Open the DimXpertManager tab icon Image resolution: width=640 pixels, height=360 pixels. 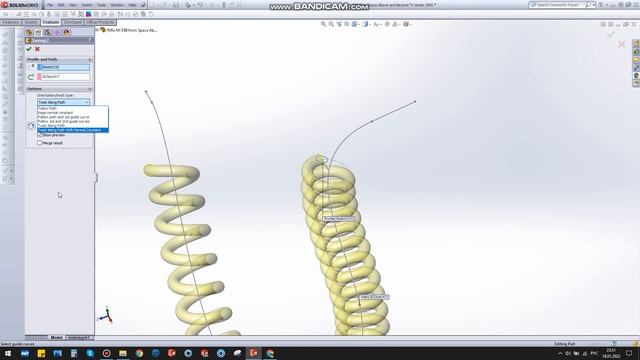pyautogui.click(x=57, y=32)
